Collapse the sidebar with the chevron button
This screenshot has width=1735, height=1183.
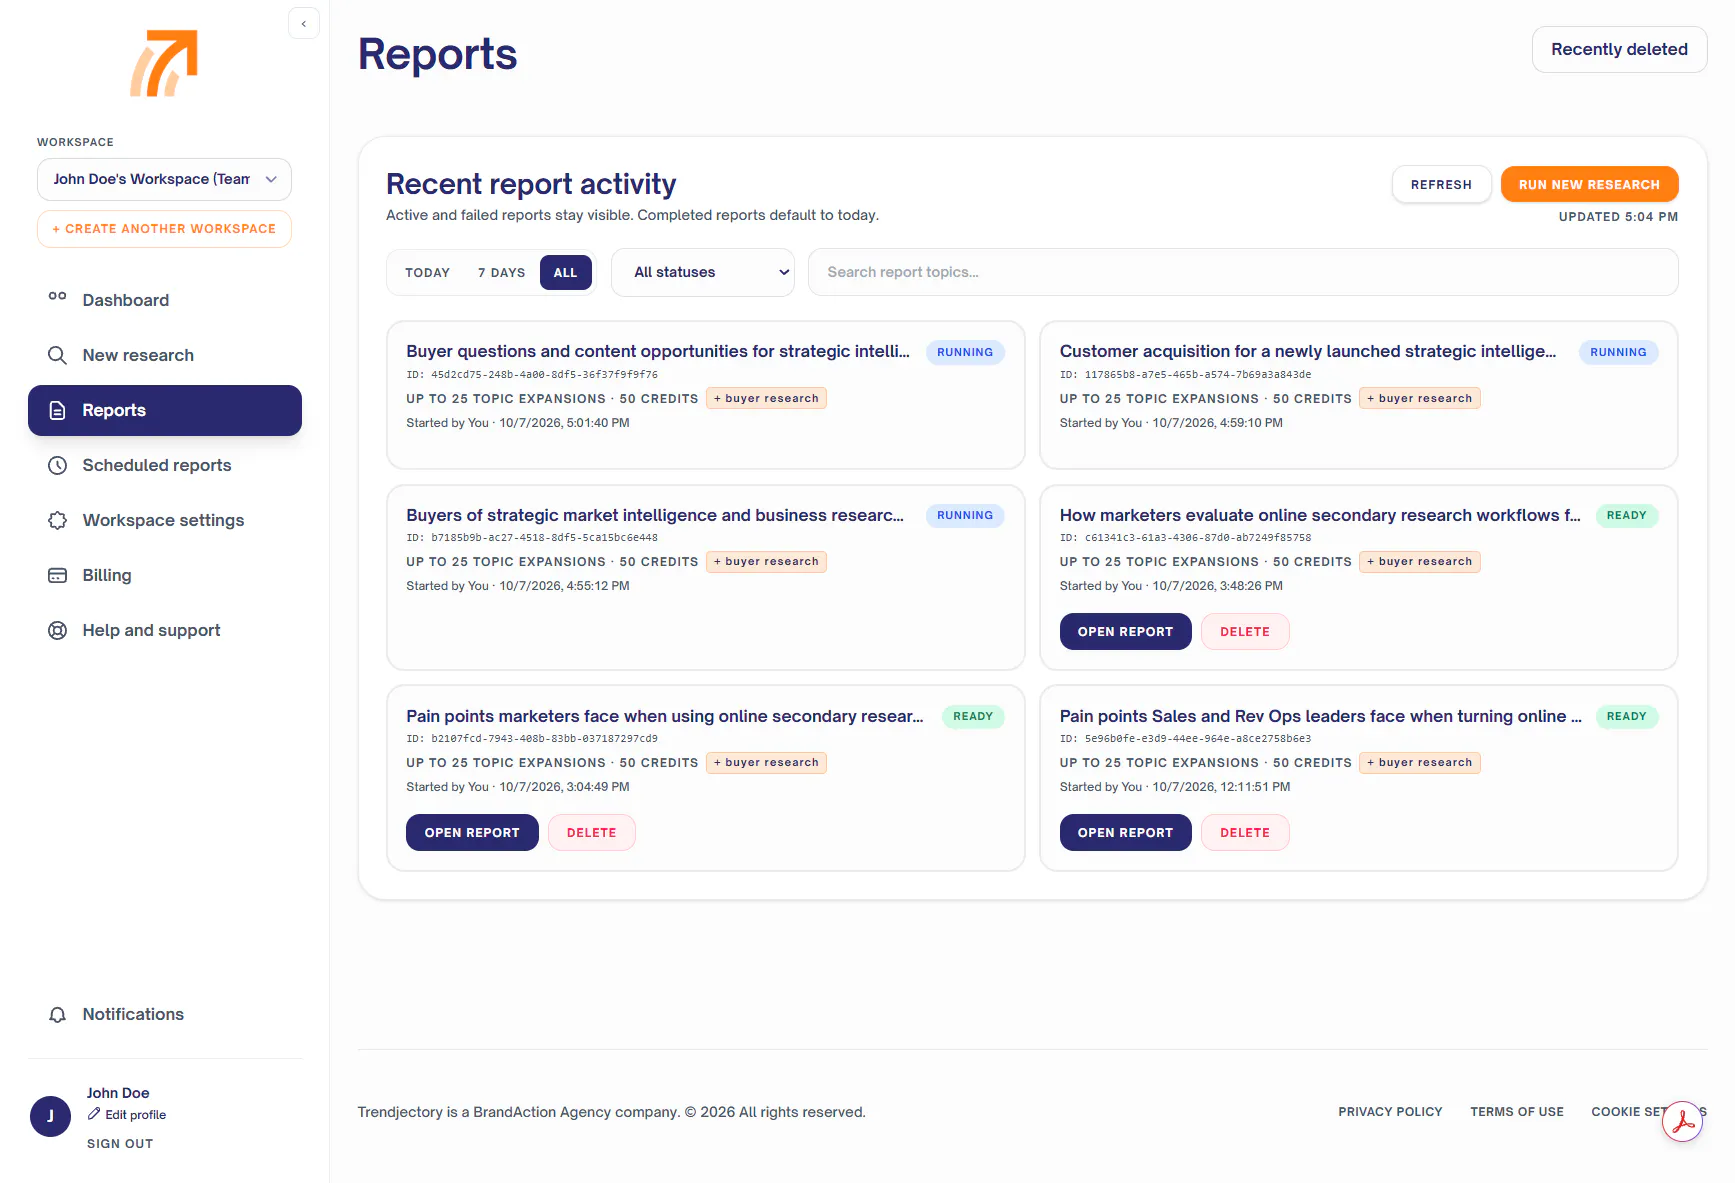[x=304, y=23]
